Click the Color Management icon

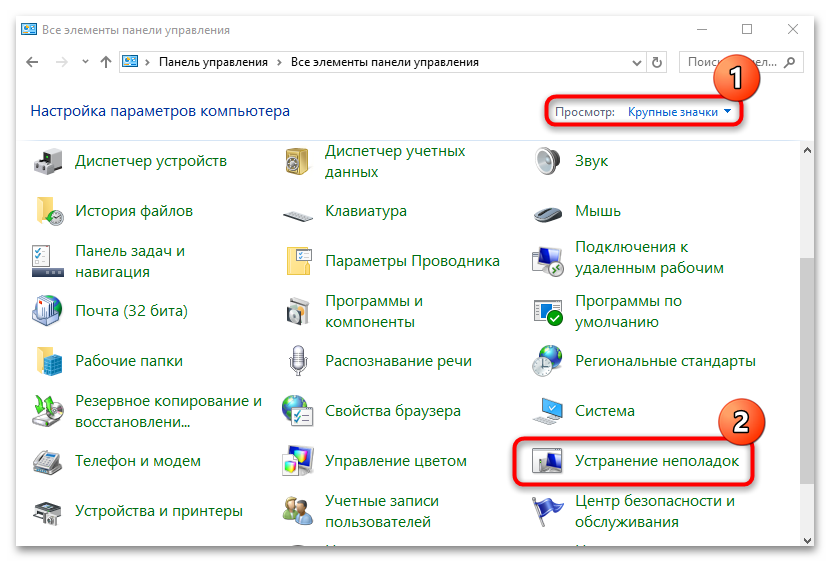tap(298, 461)
